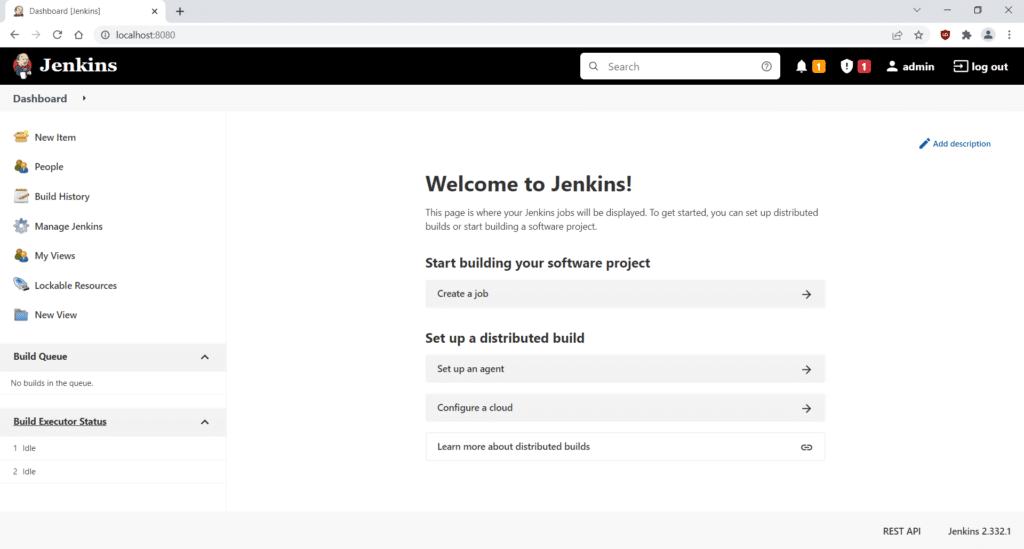Collapse the Build Executor Status panel
The width and height of the screenshot is (1024, 549).
pyautogui.click(x=204, y=422)
